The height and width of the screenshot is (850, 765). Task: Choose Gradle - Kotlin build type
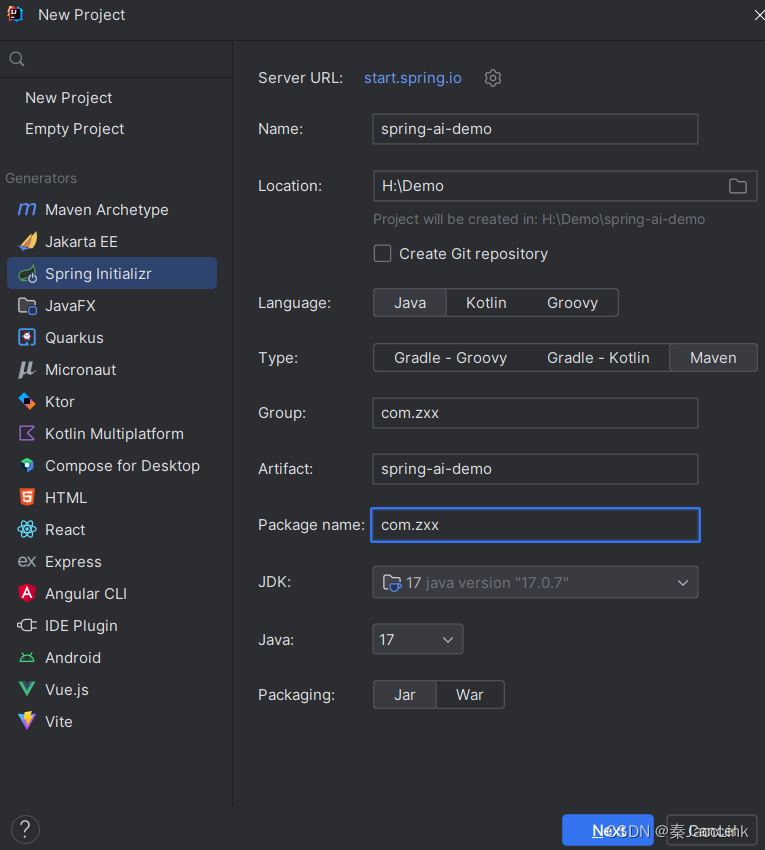click(x=598, y=358)
